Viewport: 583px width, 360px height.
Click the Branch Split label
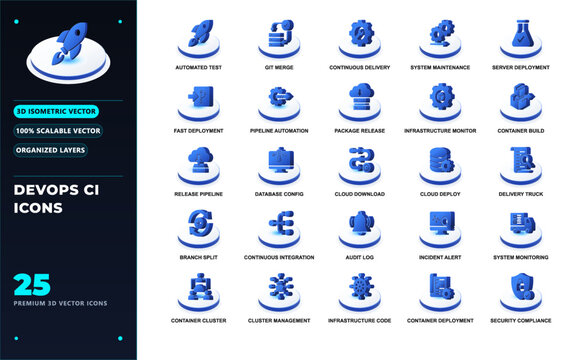coord(199,257)
